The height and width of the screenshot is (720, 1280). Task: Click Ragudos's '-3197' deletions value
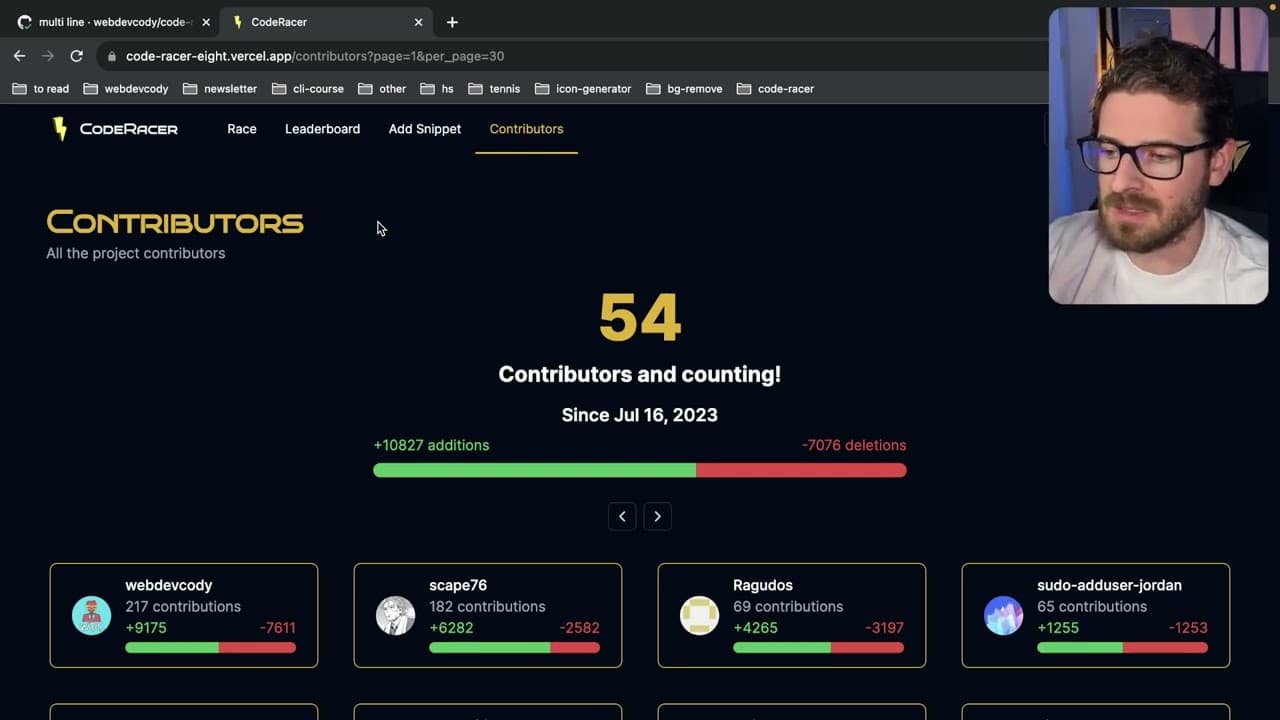[884, 628]
